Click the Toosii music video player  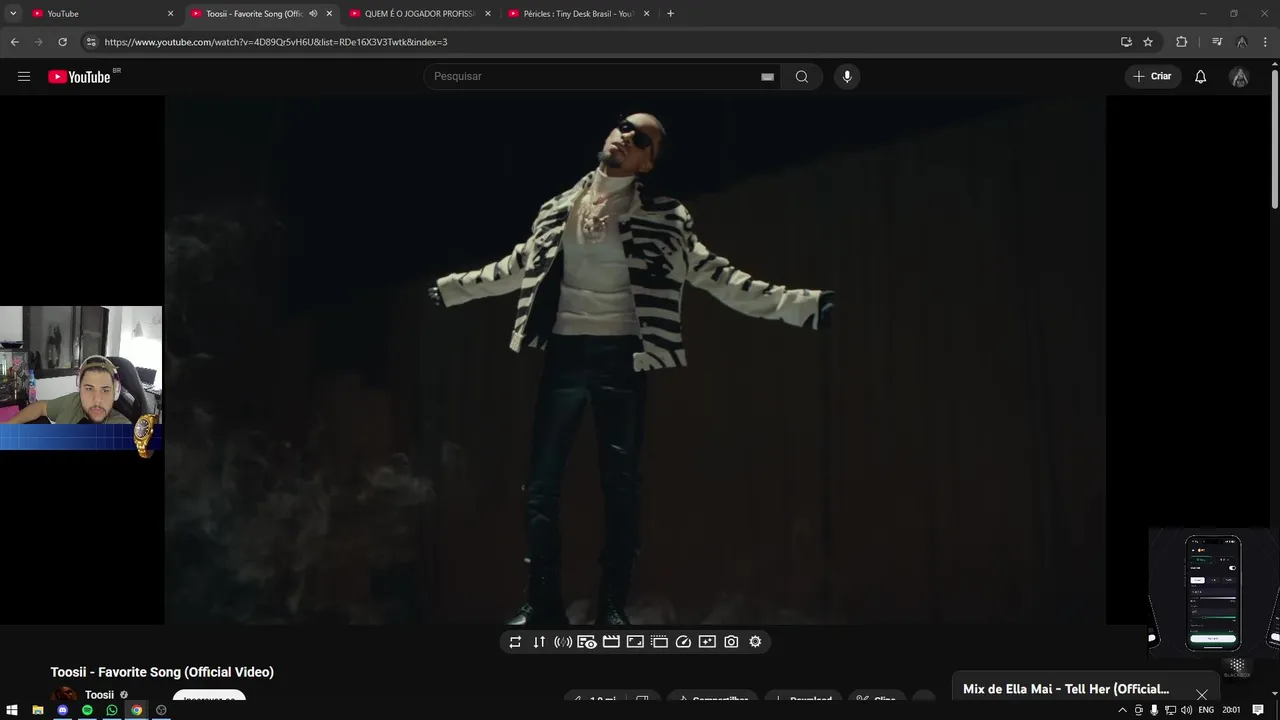pyautogui.click(x=635, y=360)
